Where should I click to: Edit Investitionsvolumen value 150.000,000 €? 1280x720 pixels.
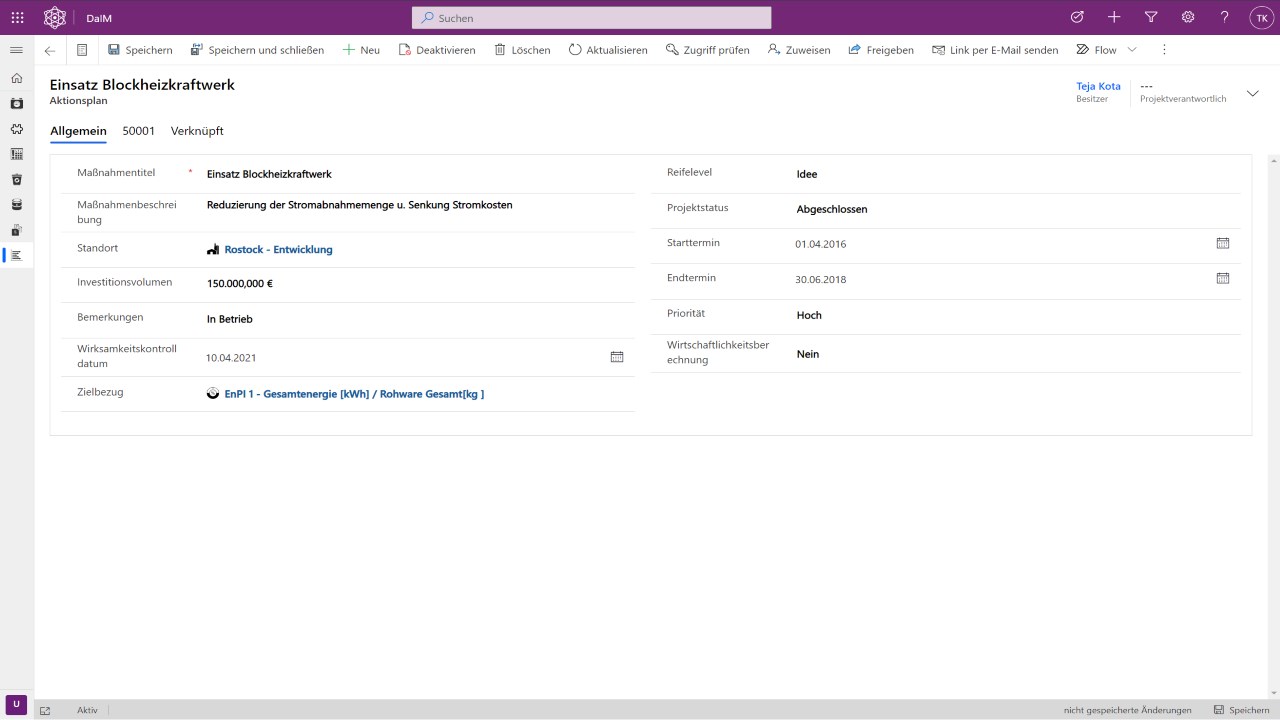[418, 283]
